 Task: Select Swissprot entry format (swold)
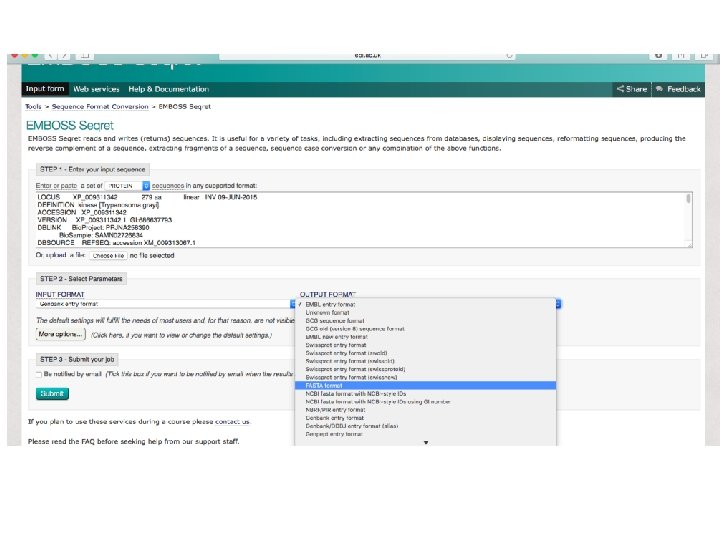click(x=425, y=353)
